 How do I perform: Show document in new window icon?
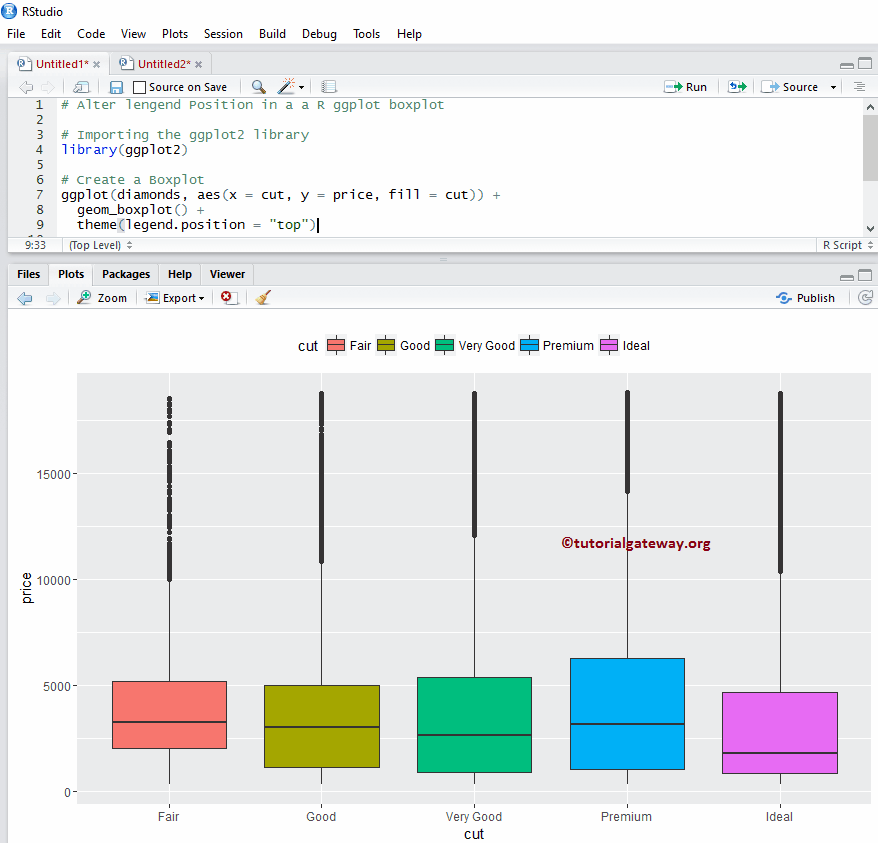tap(82, 87)
